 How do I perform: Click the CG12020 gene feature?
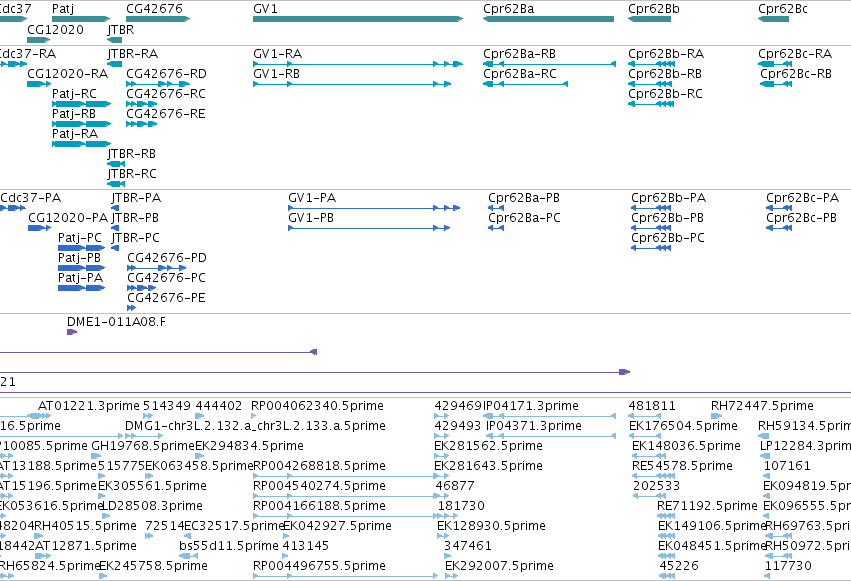(39, 40)
